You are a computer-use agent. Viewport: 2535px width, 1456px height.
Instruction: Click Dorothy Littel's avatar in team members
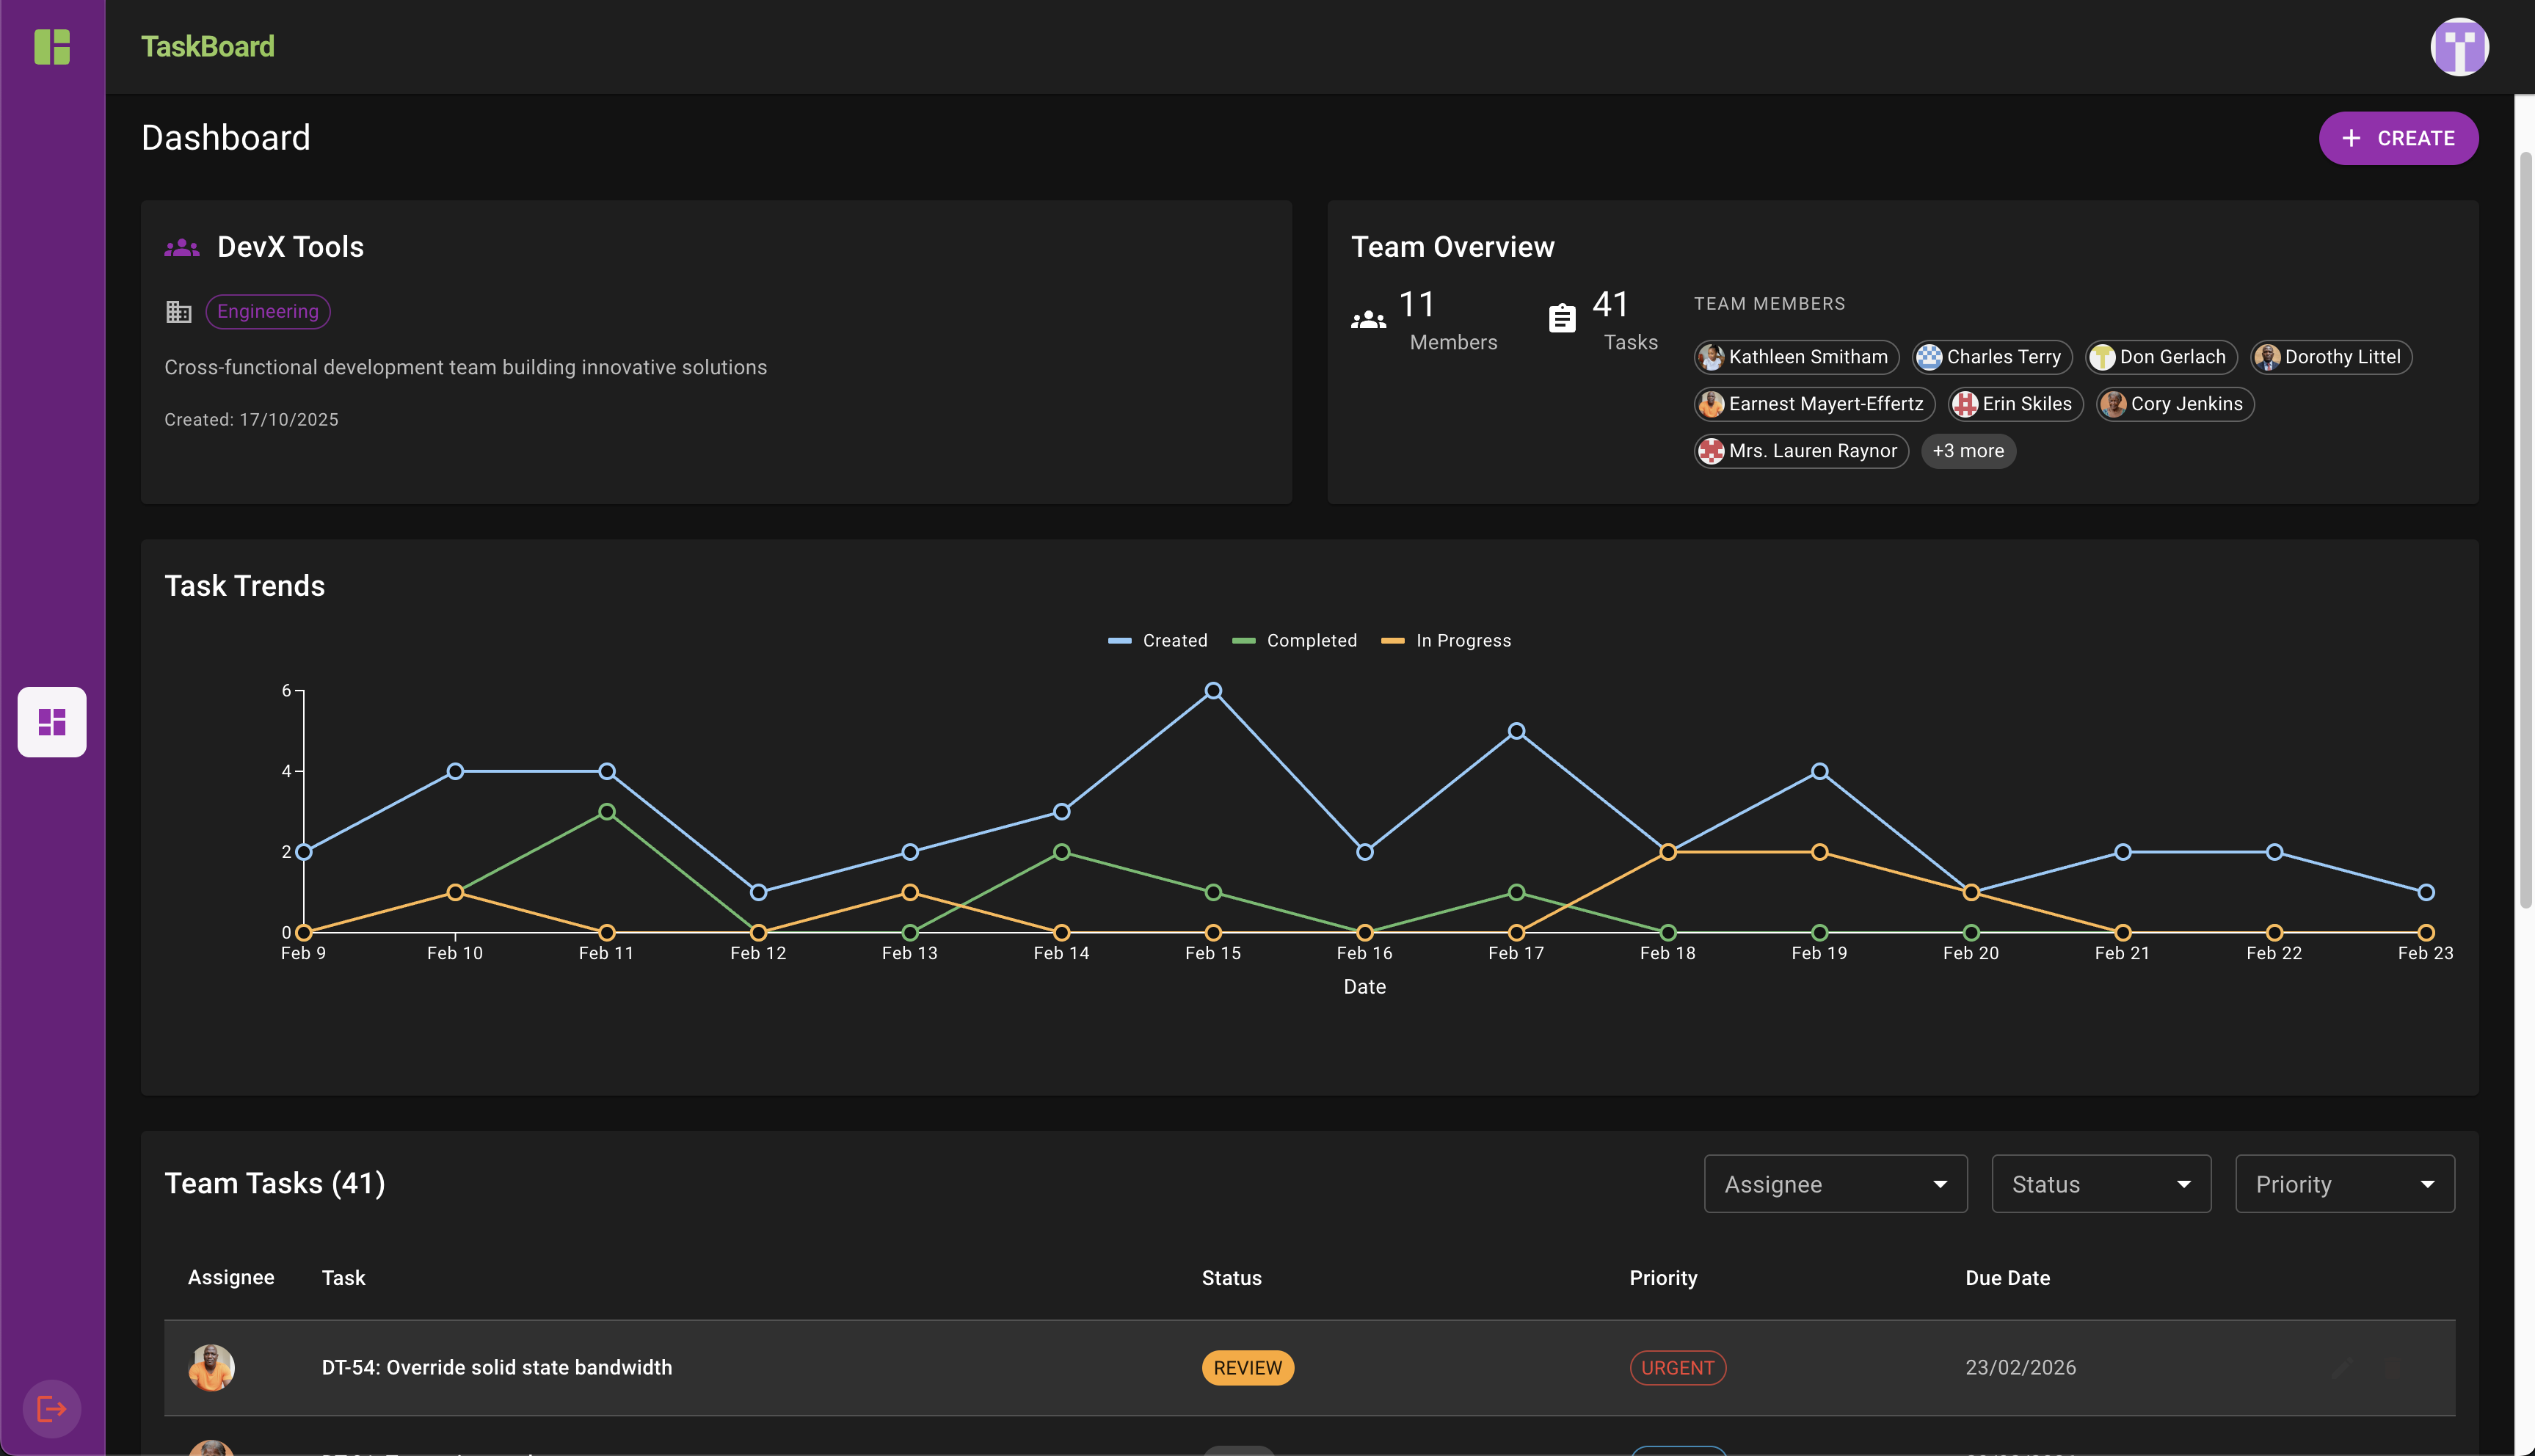(2267, 357)
